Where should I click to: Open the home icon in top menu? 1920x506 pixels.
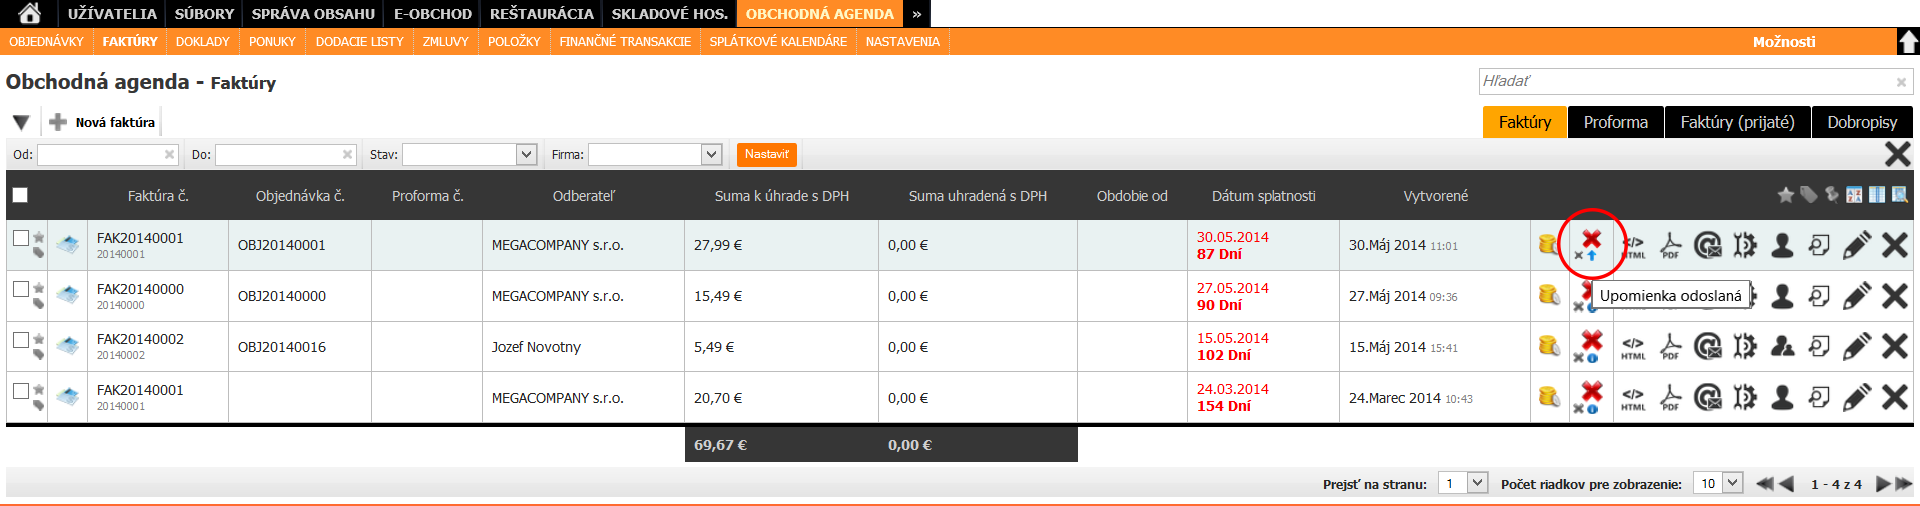click(x=30, y=13)
